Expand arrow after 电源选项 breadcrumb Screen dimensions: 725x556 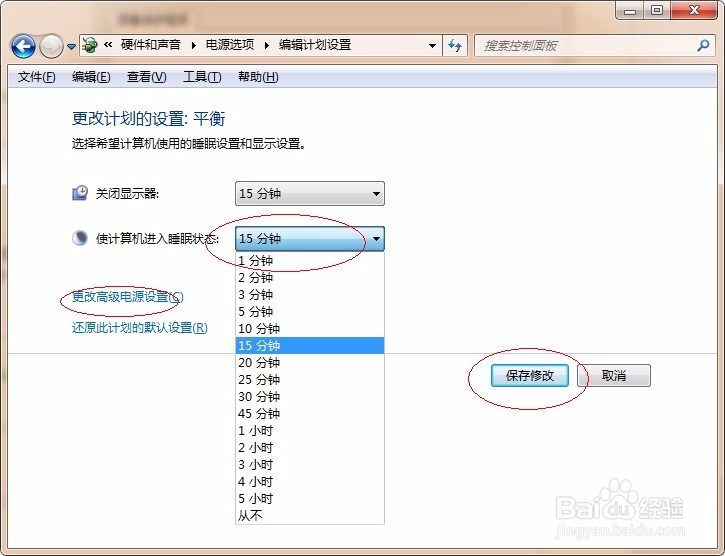pyautogui.click(x=267, y=45)
